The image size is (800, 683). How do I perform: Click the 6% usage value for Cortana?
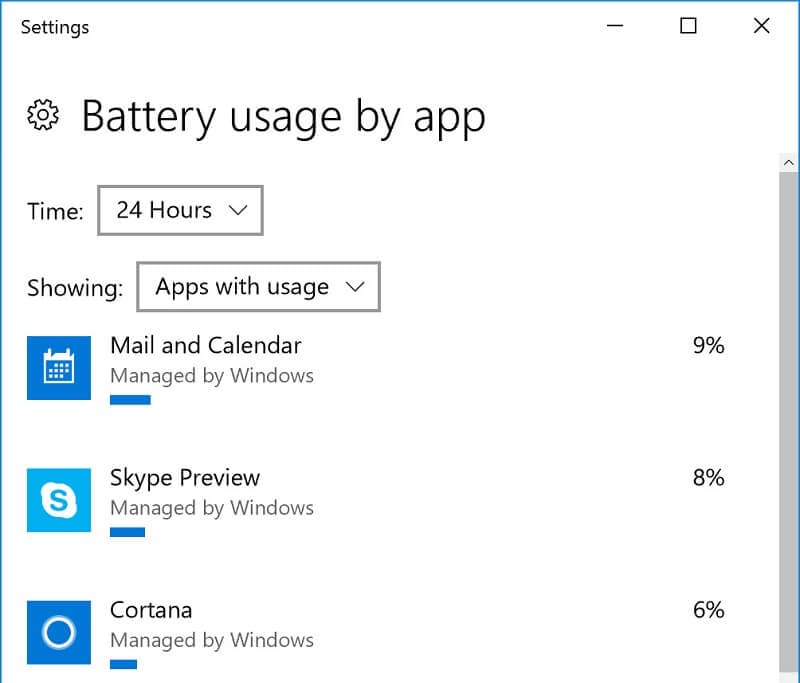tap(709, 610)
